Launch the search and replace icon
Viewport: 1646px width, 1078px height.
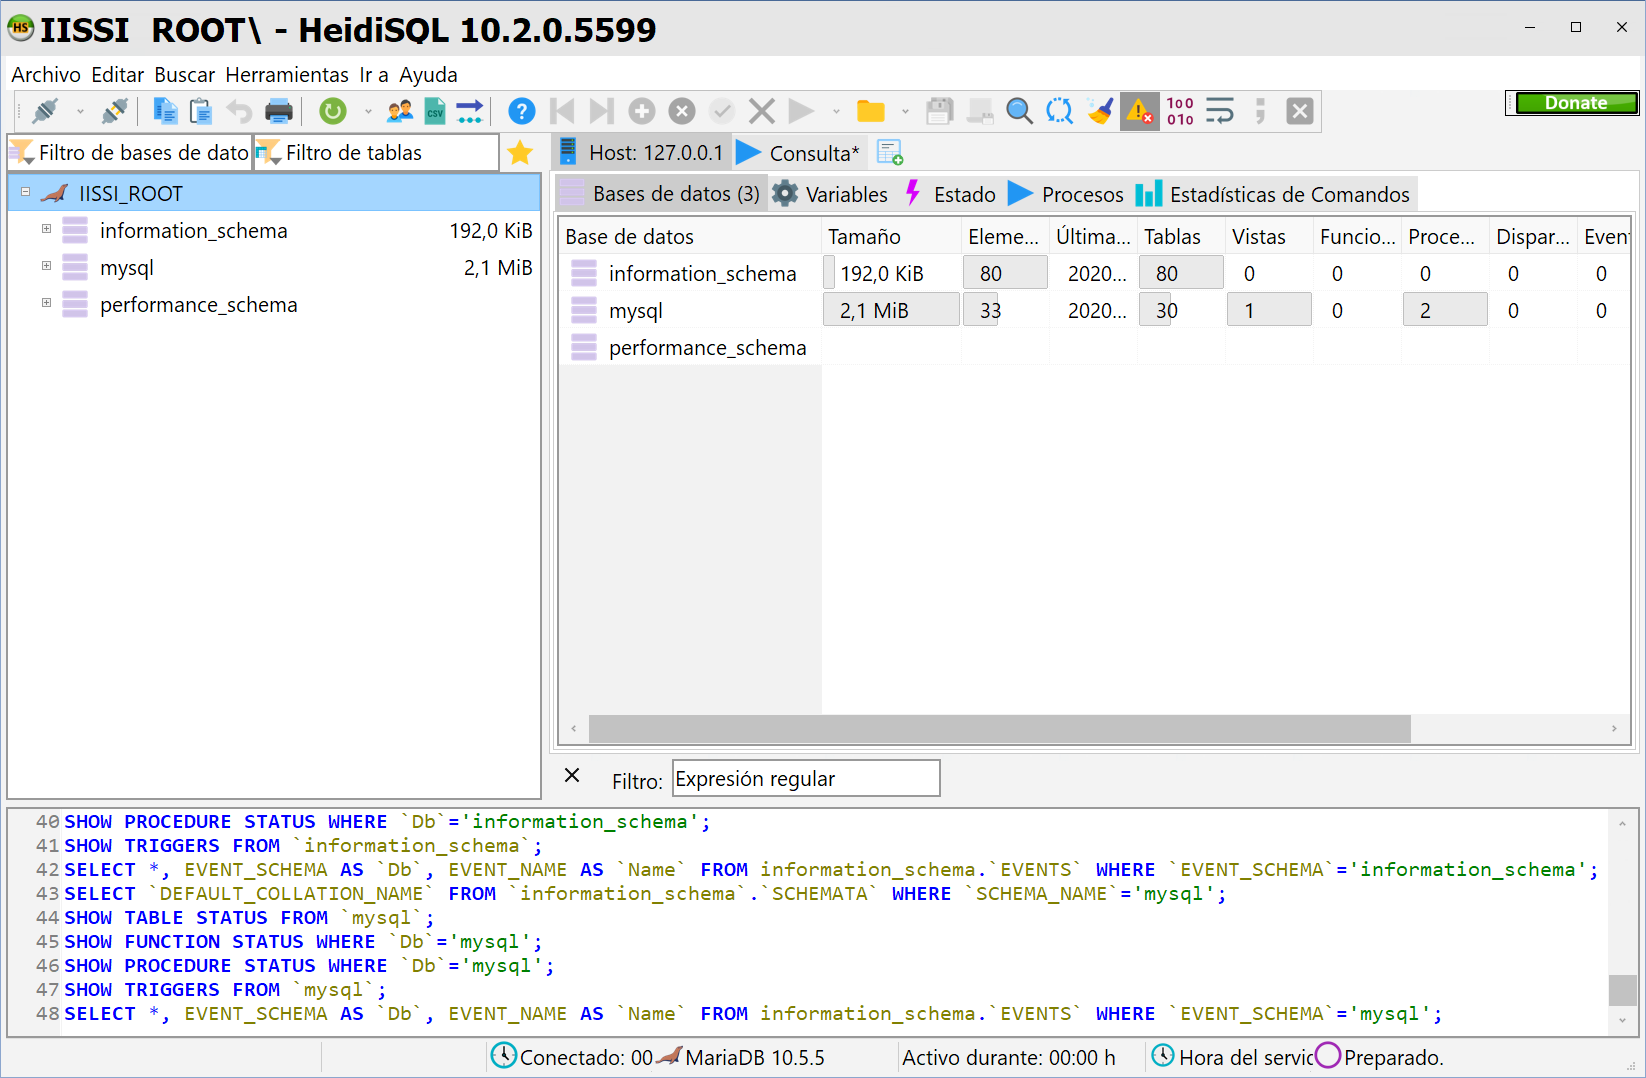(x=1059, y=111)
